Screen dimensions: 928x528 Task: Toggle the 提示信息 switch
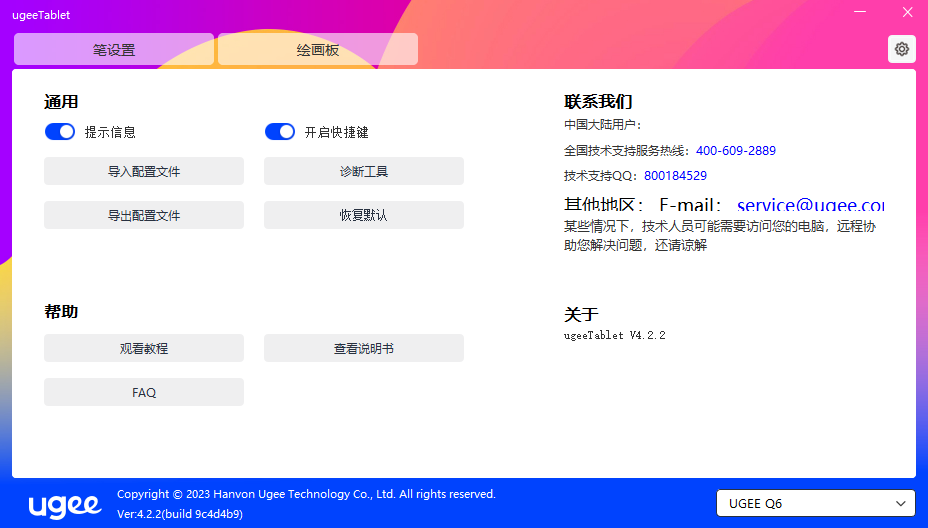[60, 131]
